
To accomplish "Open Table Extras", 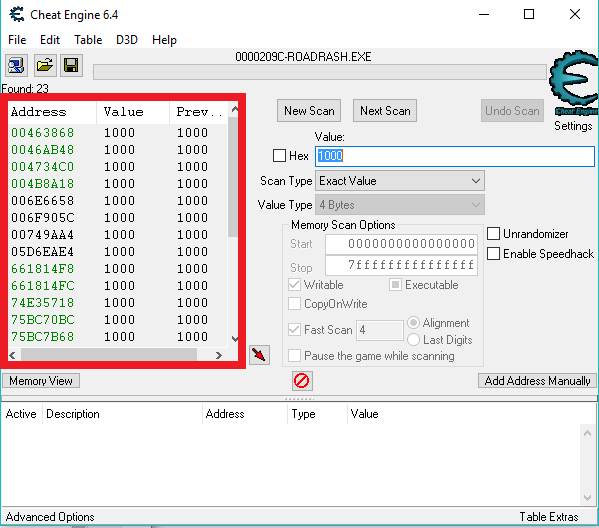I will coord(549,517).
